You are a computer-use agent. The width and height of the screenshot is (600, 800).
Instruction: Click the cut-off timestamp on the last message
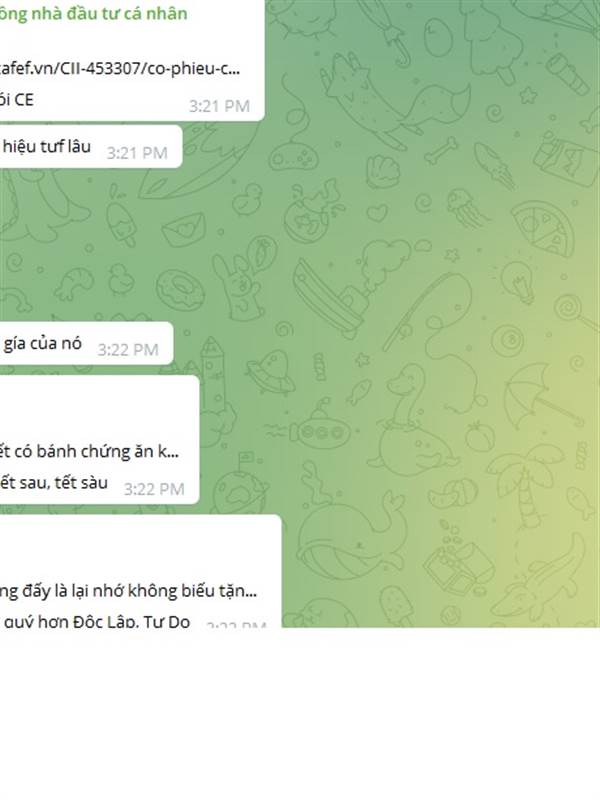pyautogui.click(x=236, y=623)
